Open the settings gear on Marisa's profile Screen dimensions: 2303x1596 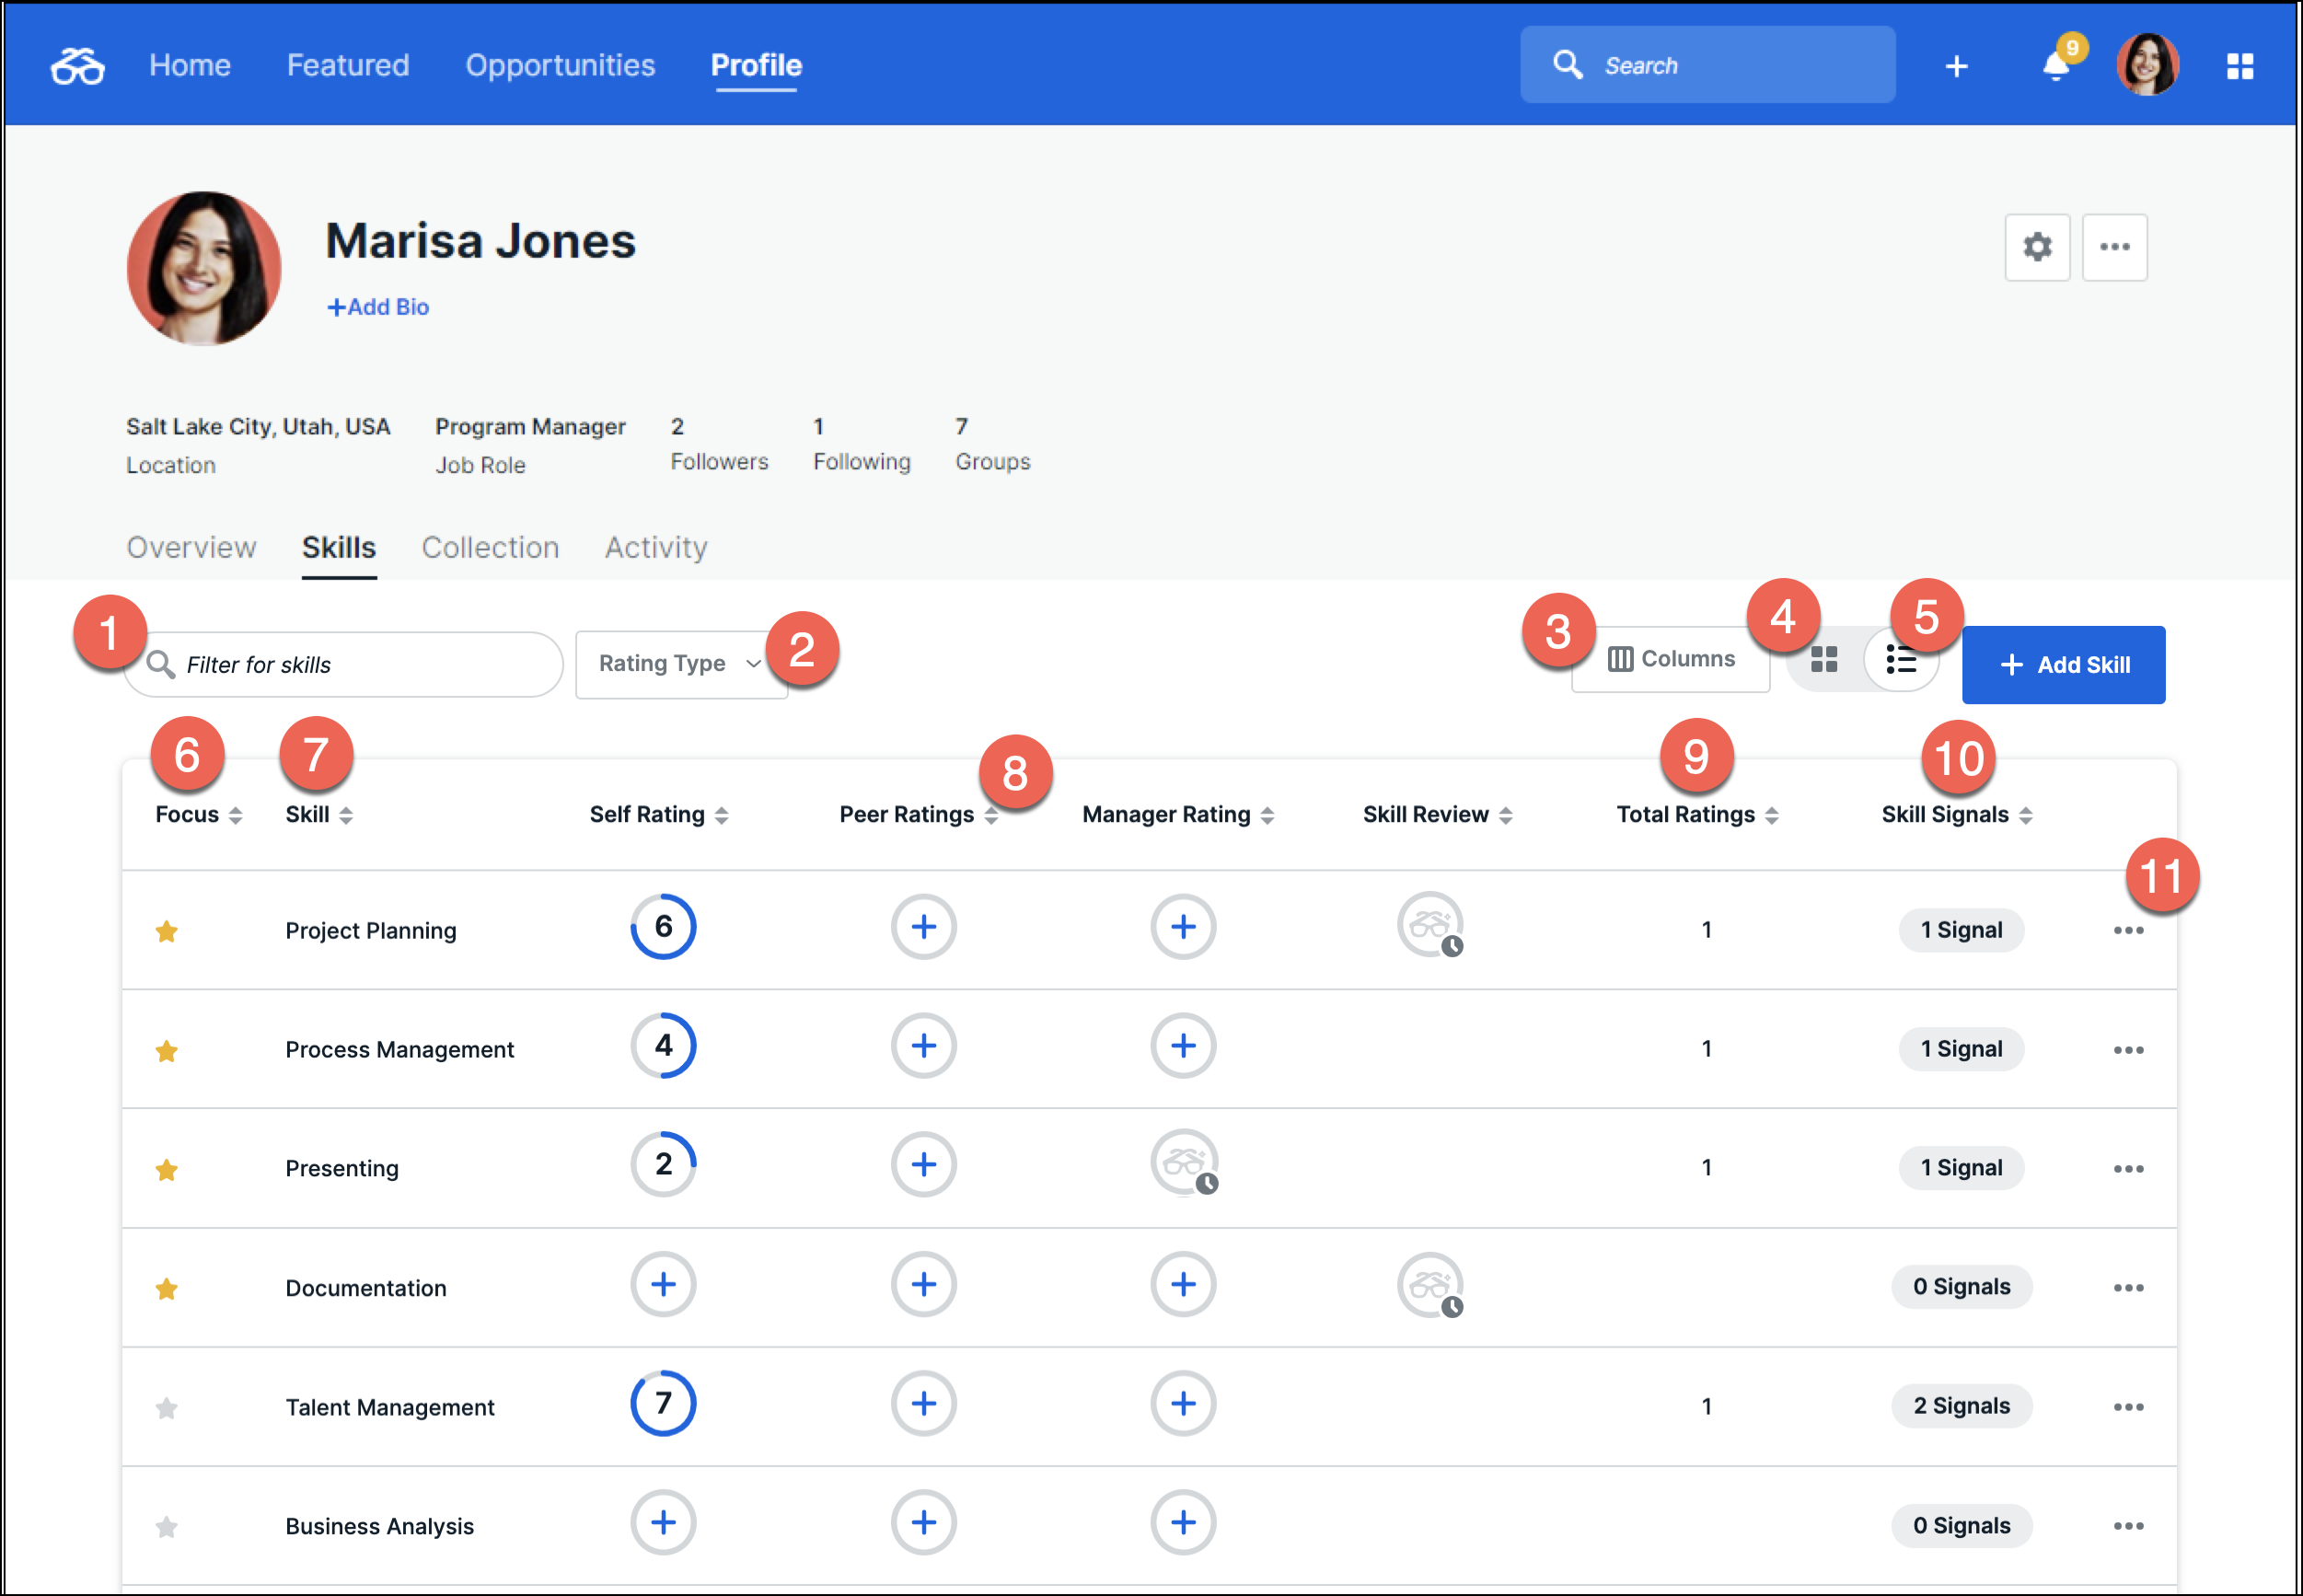(x=2037, y=247)
